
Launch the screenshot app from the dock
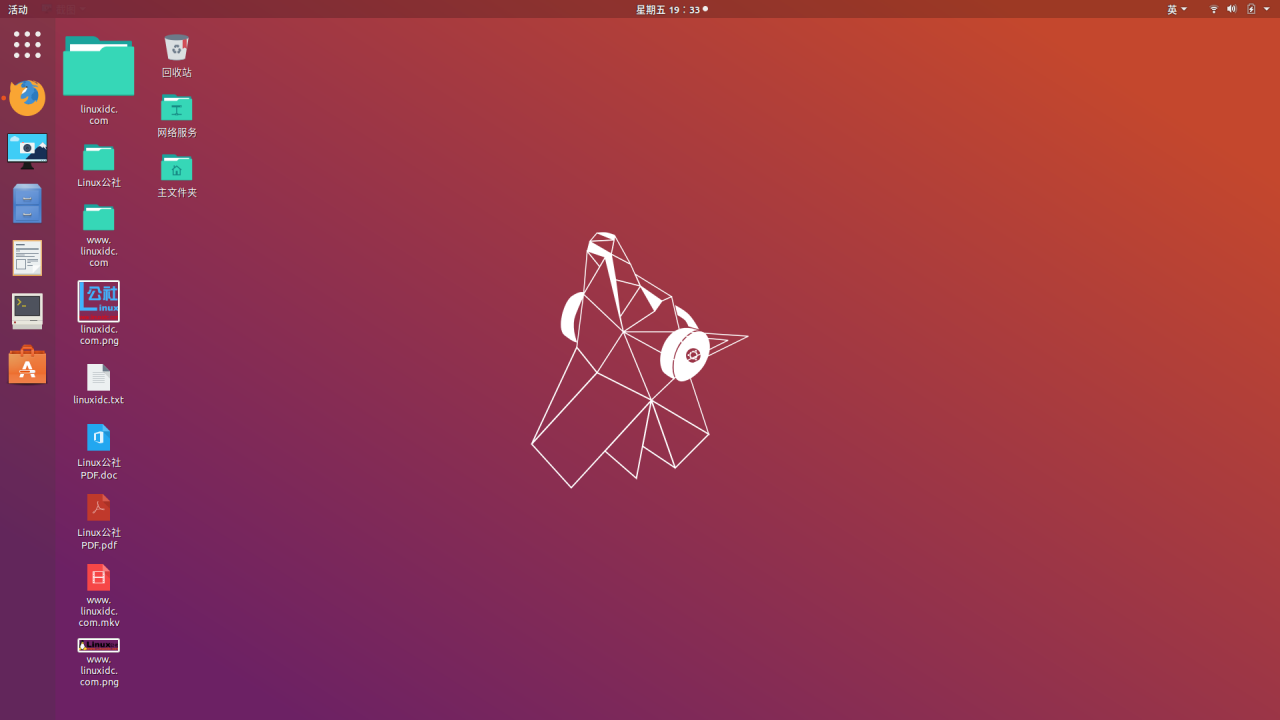(27, 151)
